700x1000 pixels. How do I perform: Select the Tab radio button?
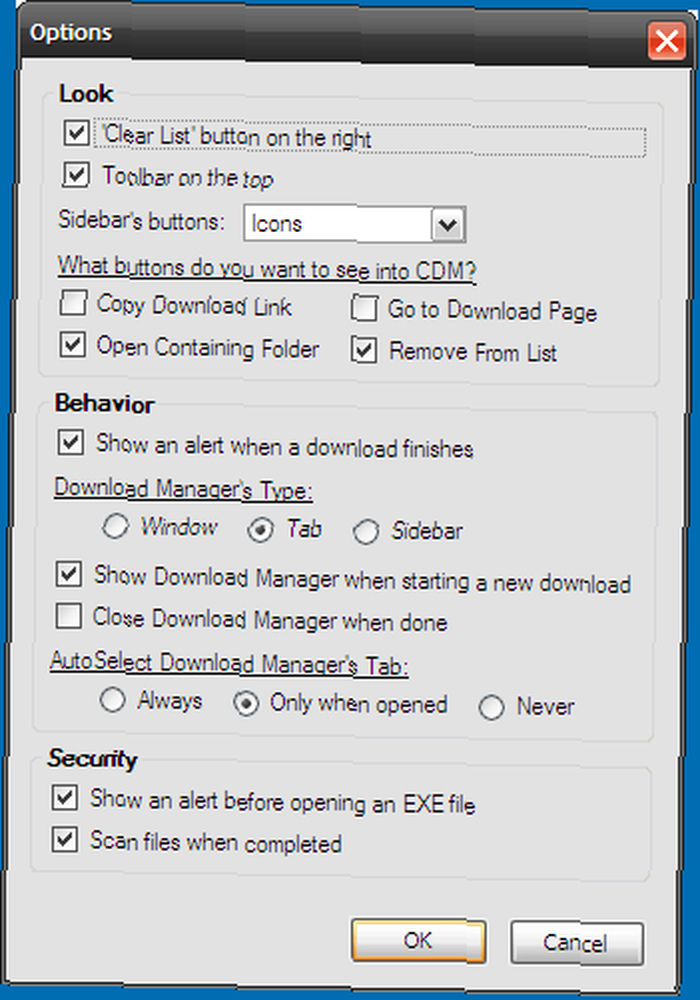(x=261, y=530)
